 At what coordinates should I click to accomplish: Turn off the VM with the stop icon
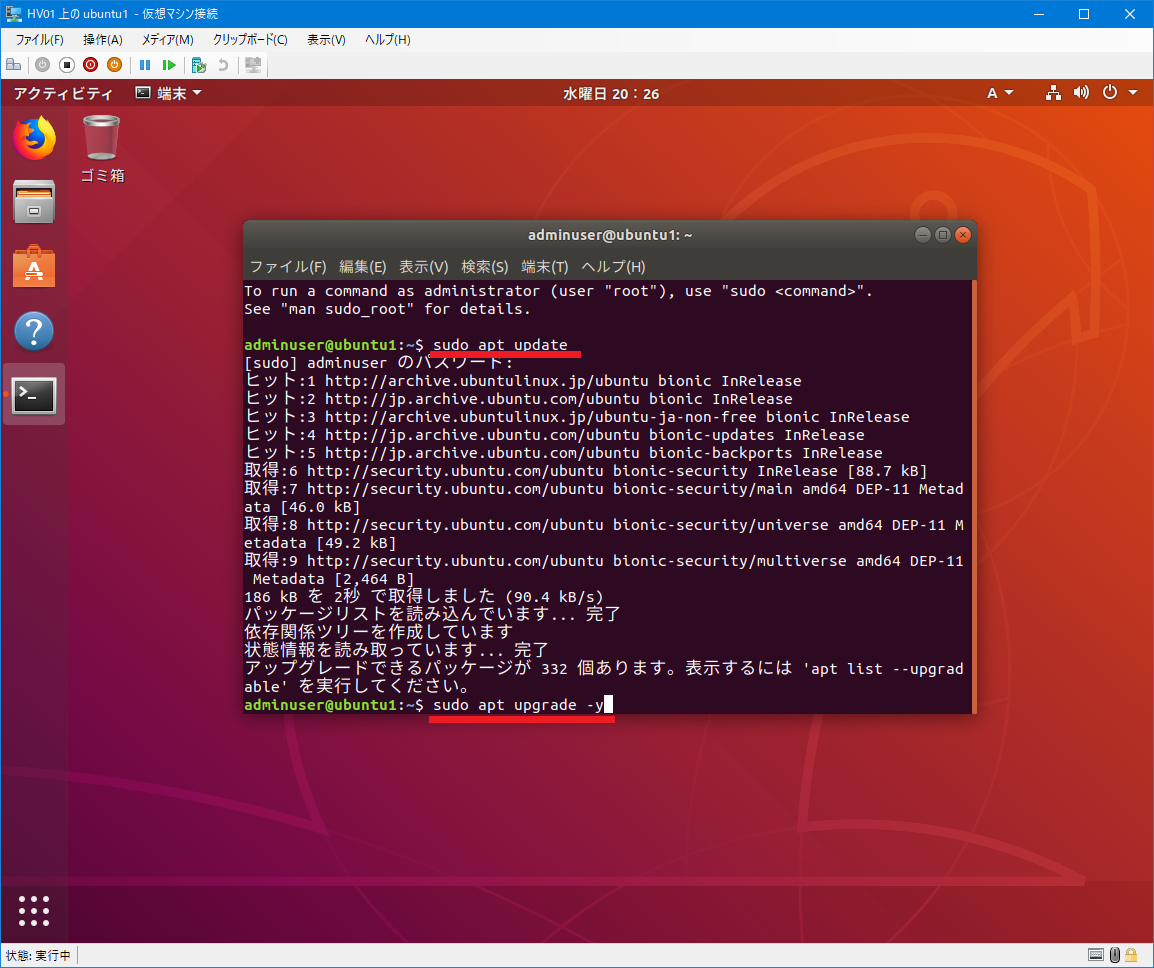66,65
